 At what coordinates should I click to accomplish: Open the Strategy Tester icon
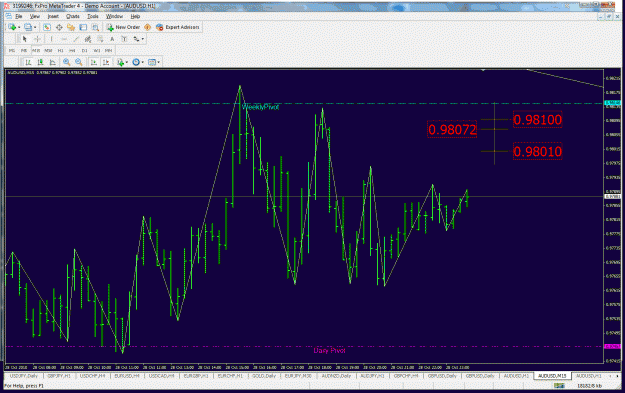coord(95,27)
